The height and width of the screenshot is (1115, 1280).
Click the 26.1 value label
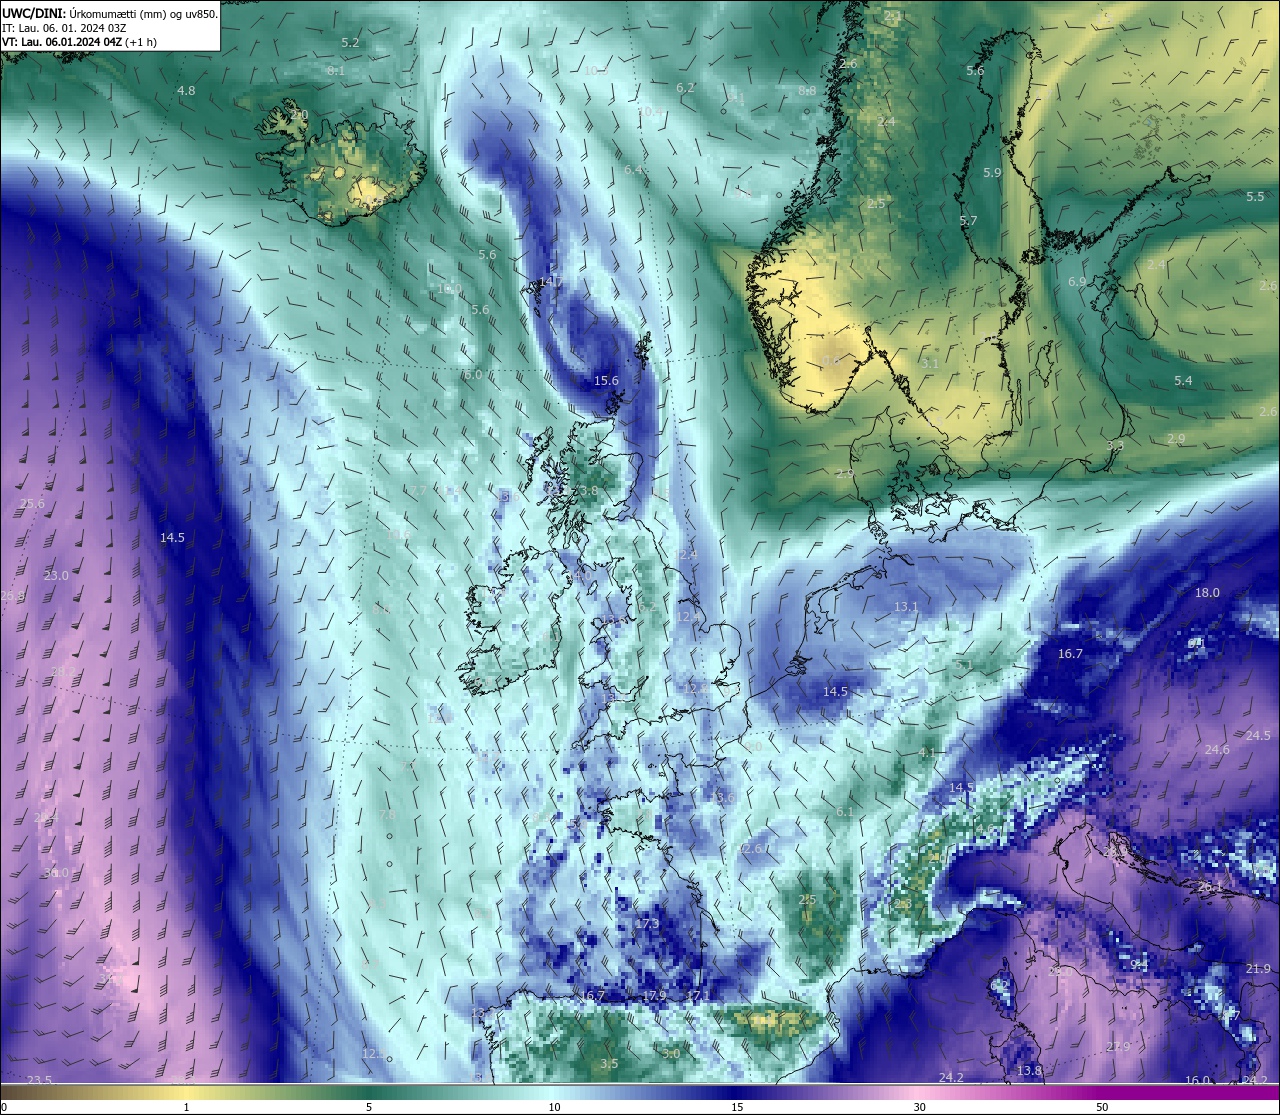[x=1210, y=886]
